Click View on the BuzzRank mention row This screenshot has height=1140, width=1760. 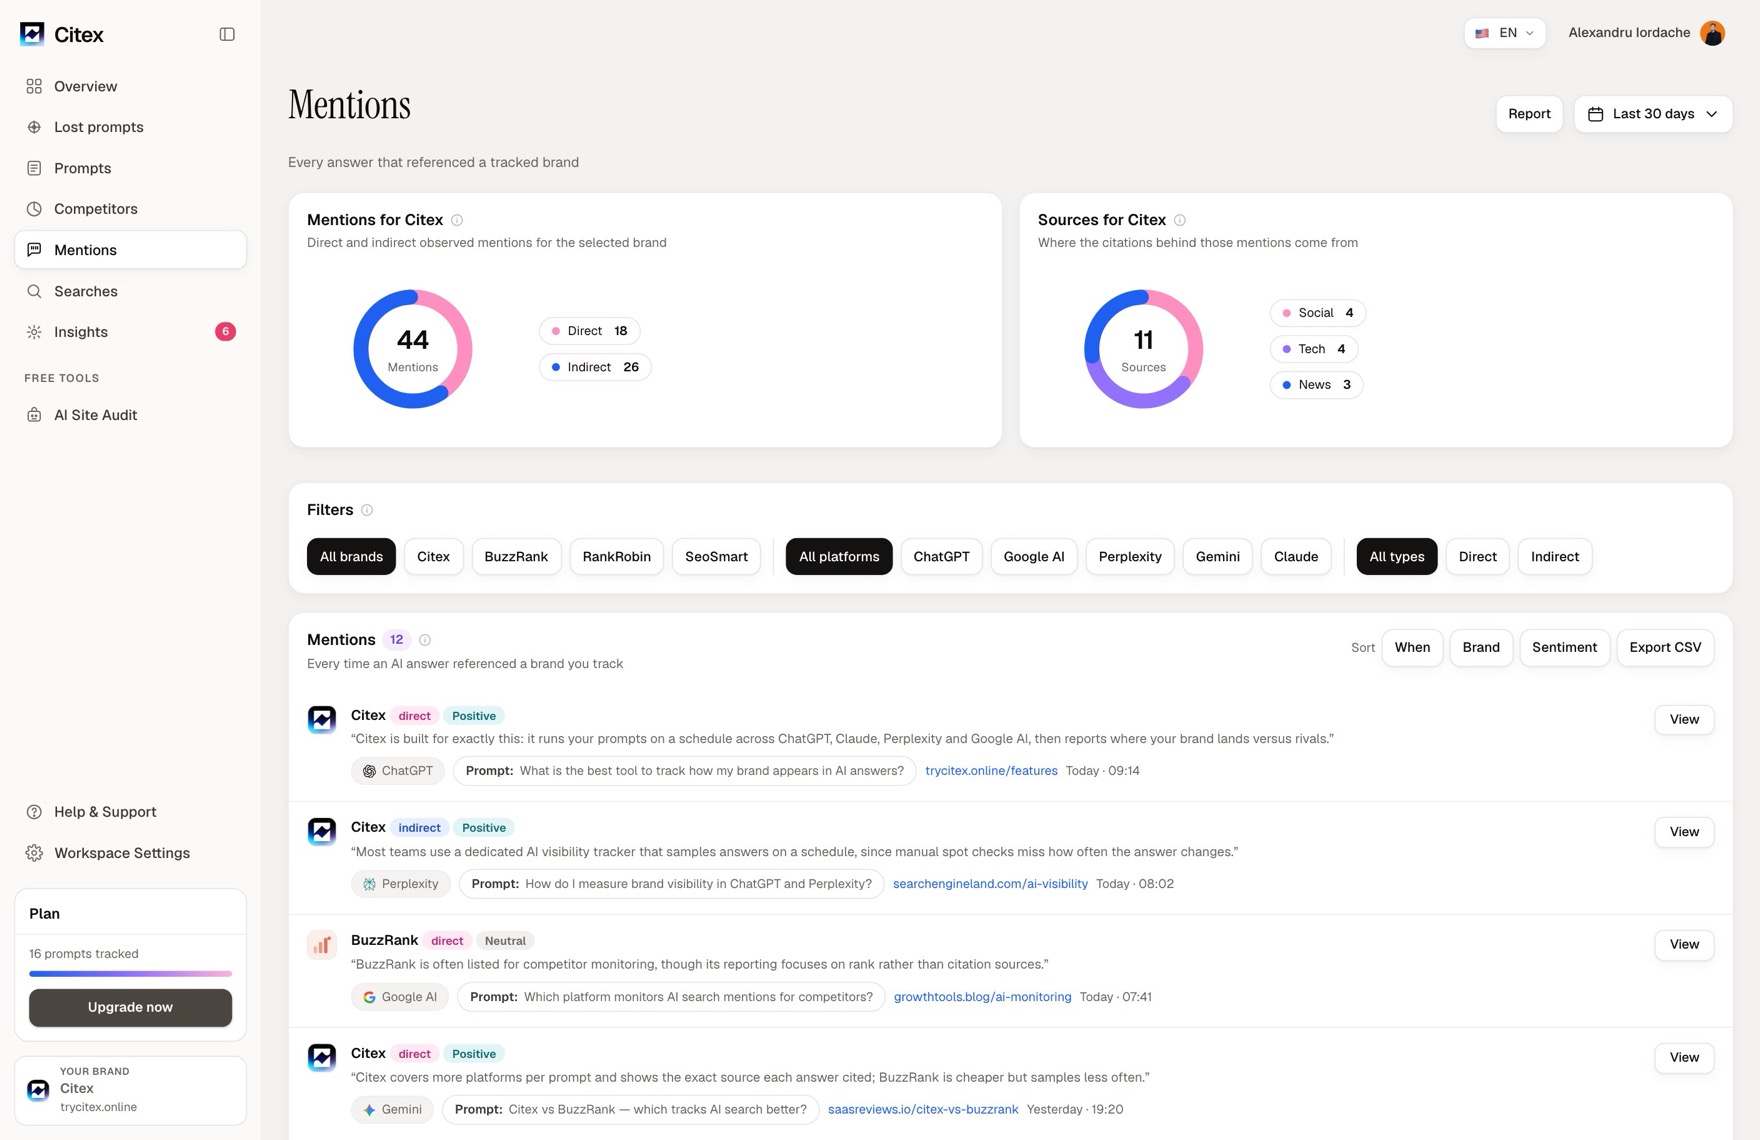[x=1684, y=945]
